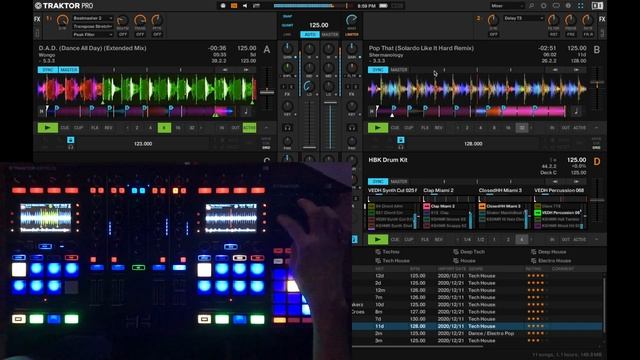Select loop size 8 on deck A
The width and height of the screenshot is (640, 360).
click(x=164, y=128)
